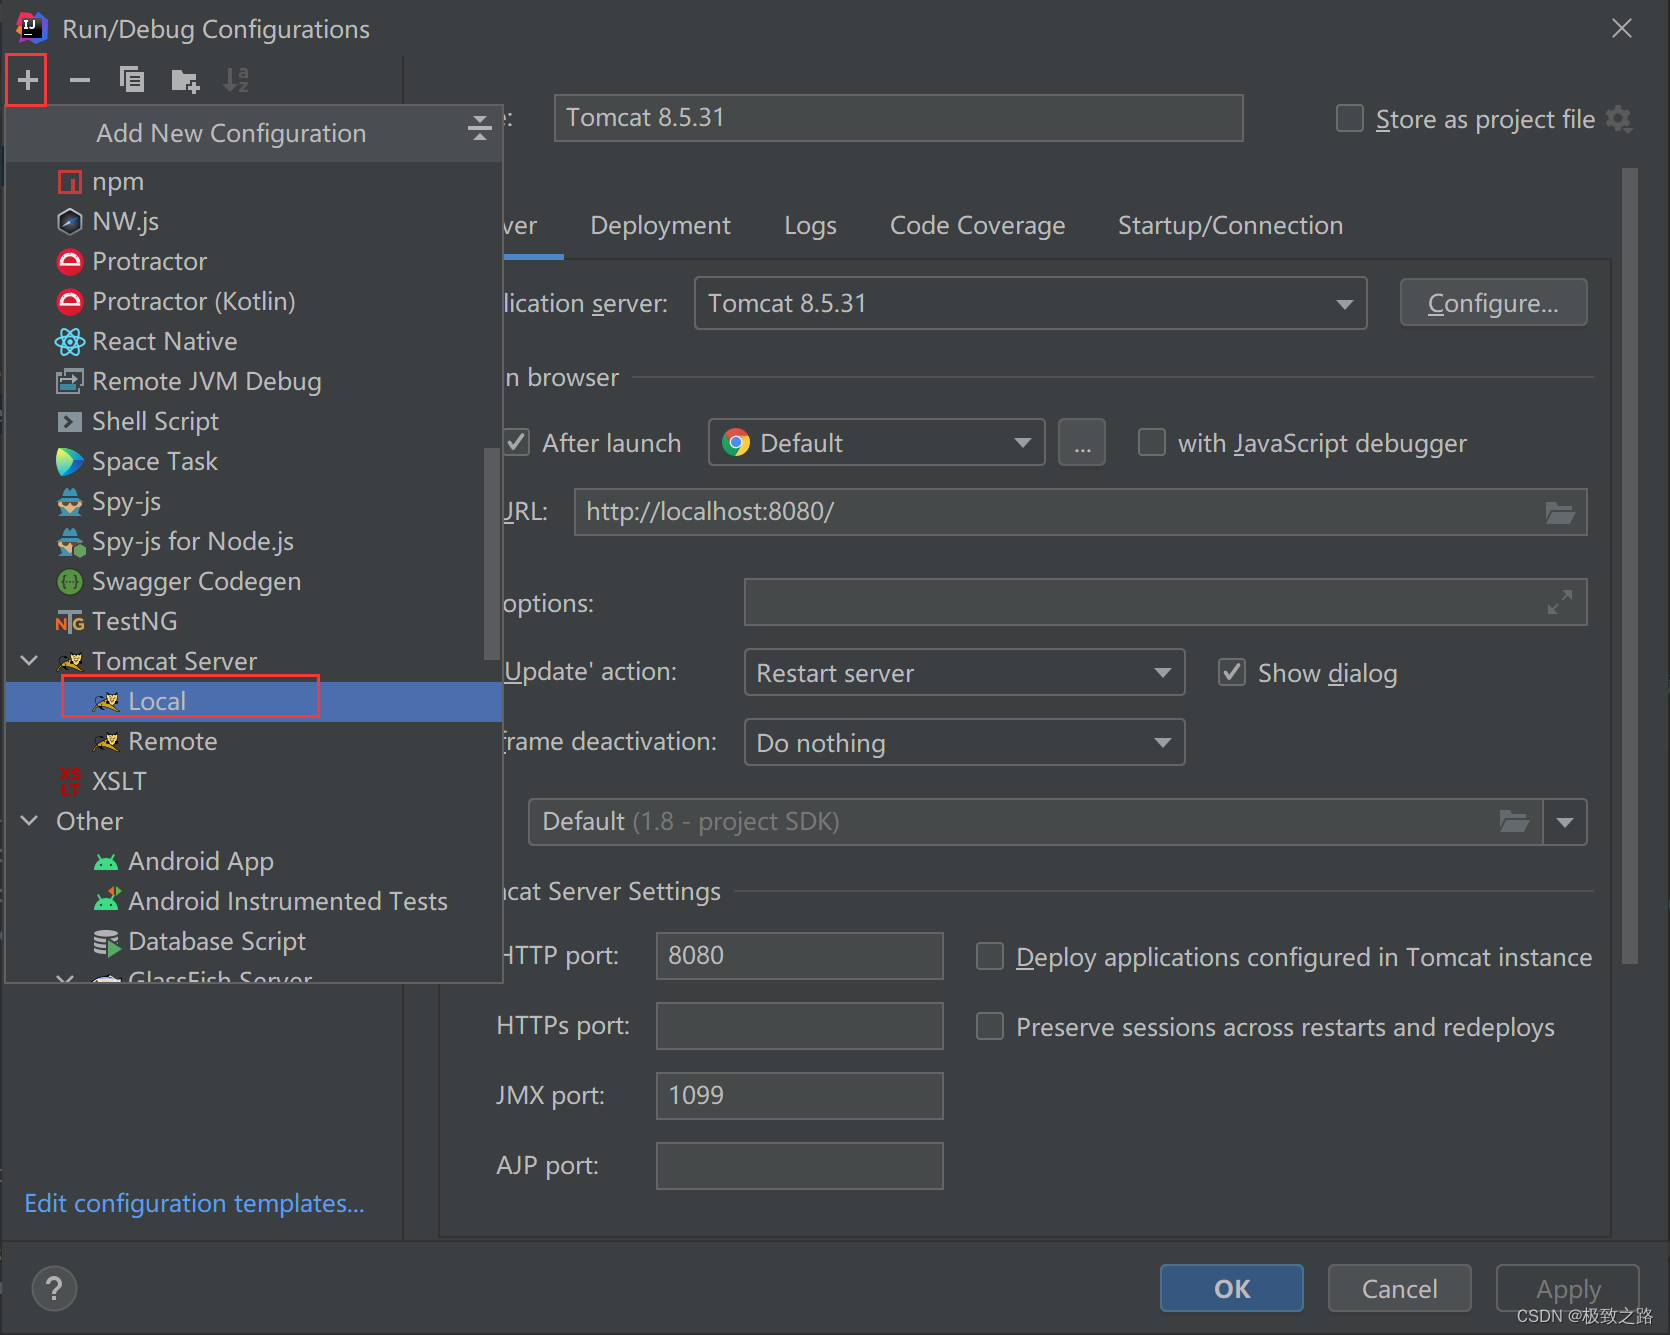Open the Do nothing frame deactivation dropdown
1670x1335 pixels.
pos(964,742)
